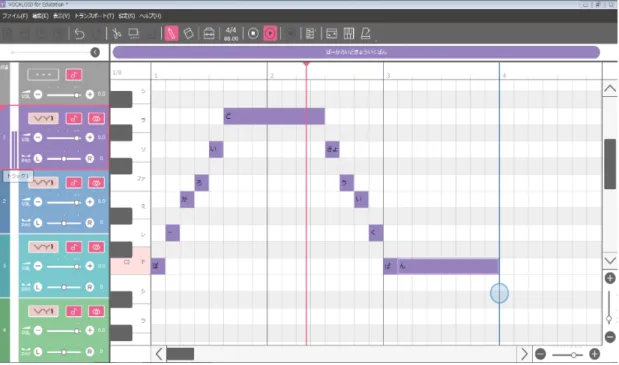The image size is (619, 365).
Task: Zoom in vertically with the right-side plus button
Action: tap(610, 278)
